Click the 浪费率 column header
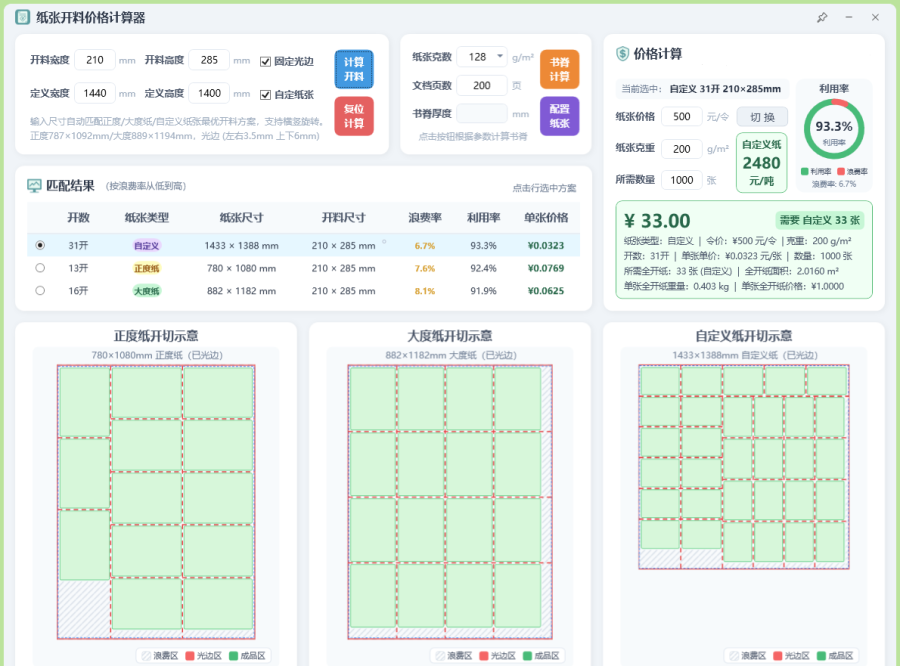Viewport: 900px width, 666px height. 425,218
